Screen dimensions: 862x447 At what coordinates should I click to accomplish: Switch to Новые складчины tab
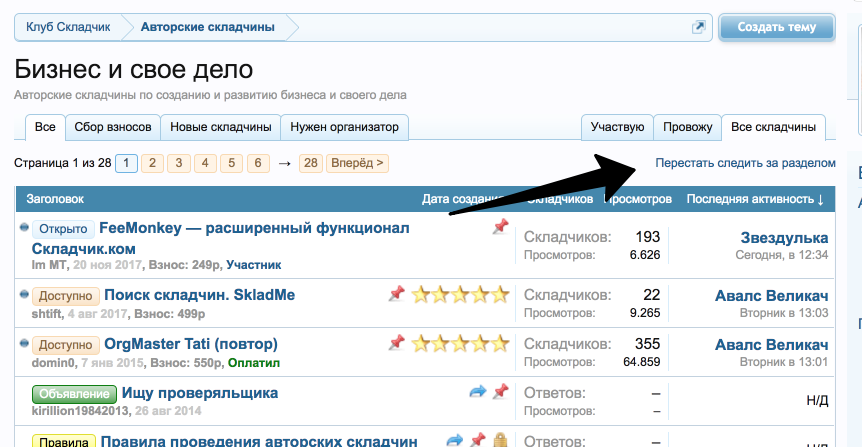(221, 127)
